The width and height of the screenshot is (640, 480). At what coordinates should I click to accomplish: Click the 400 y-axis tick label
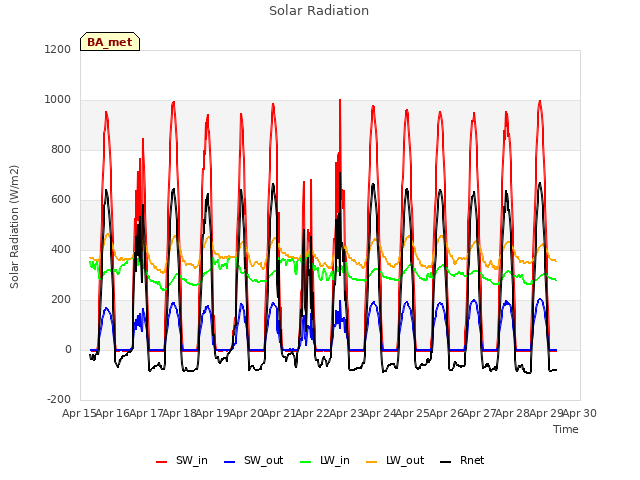[x=61, y=250]
